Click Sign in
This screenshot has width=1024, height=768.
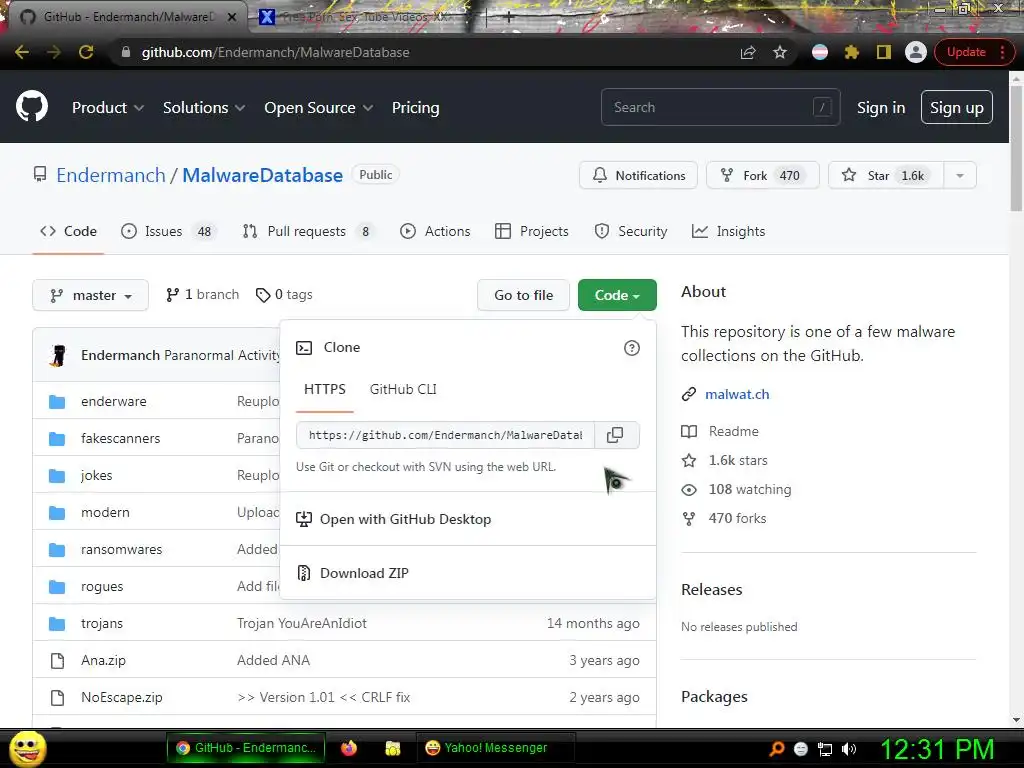click(x=881, y=108)
